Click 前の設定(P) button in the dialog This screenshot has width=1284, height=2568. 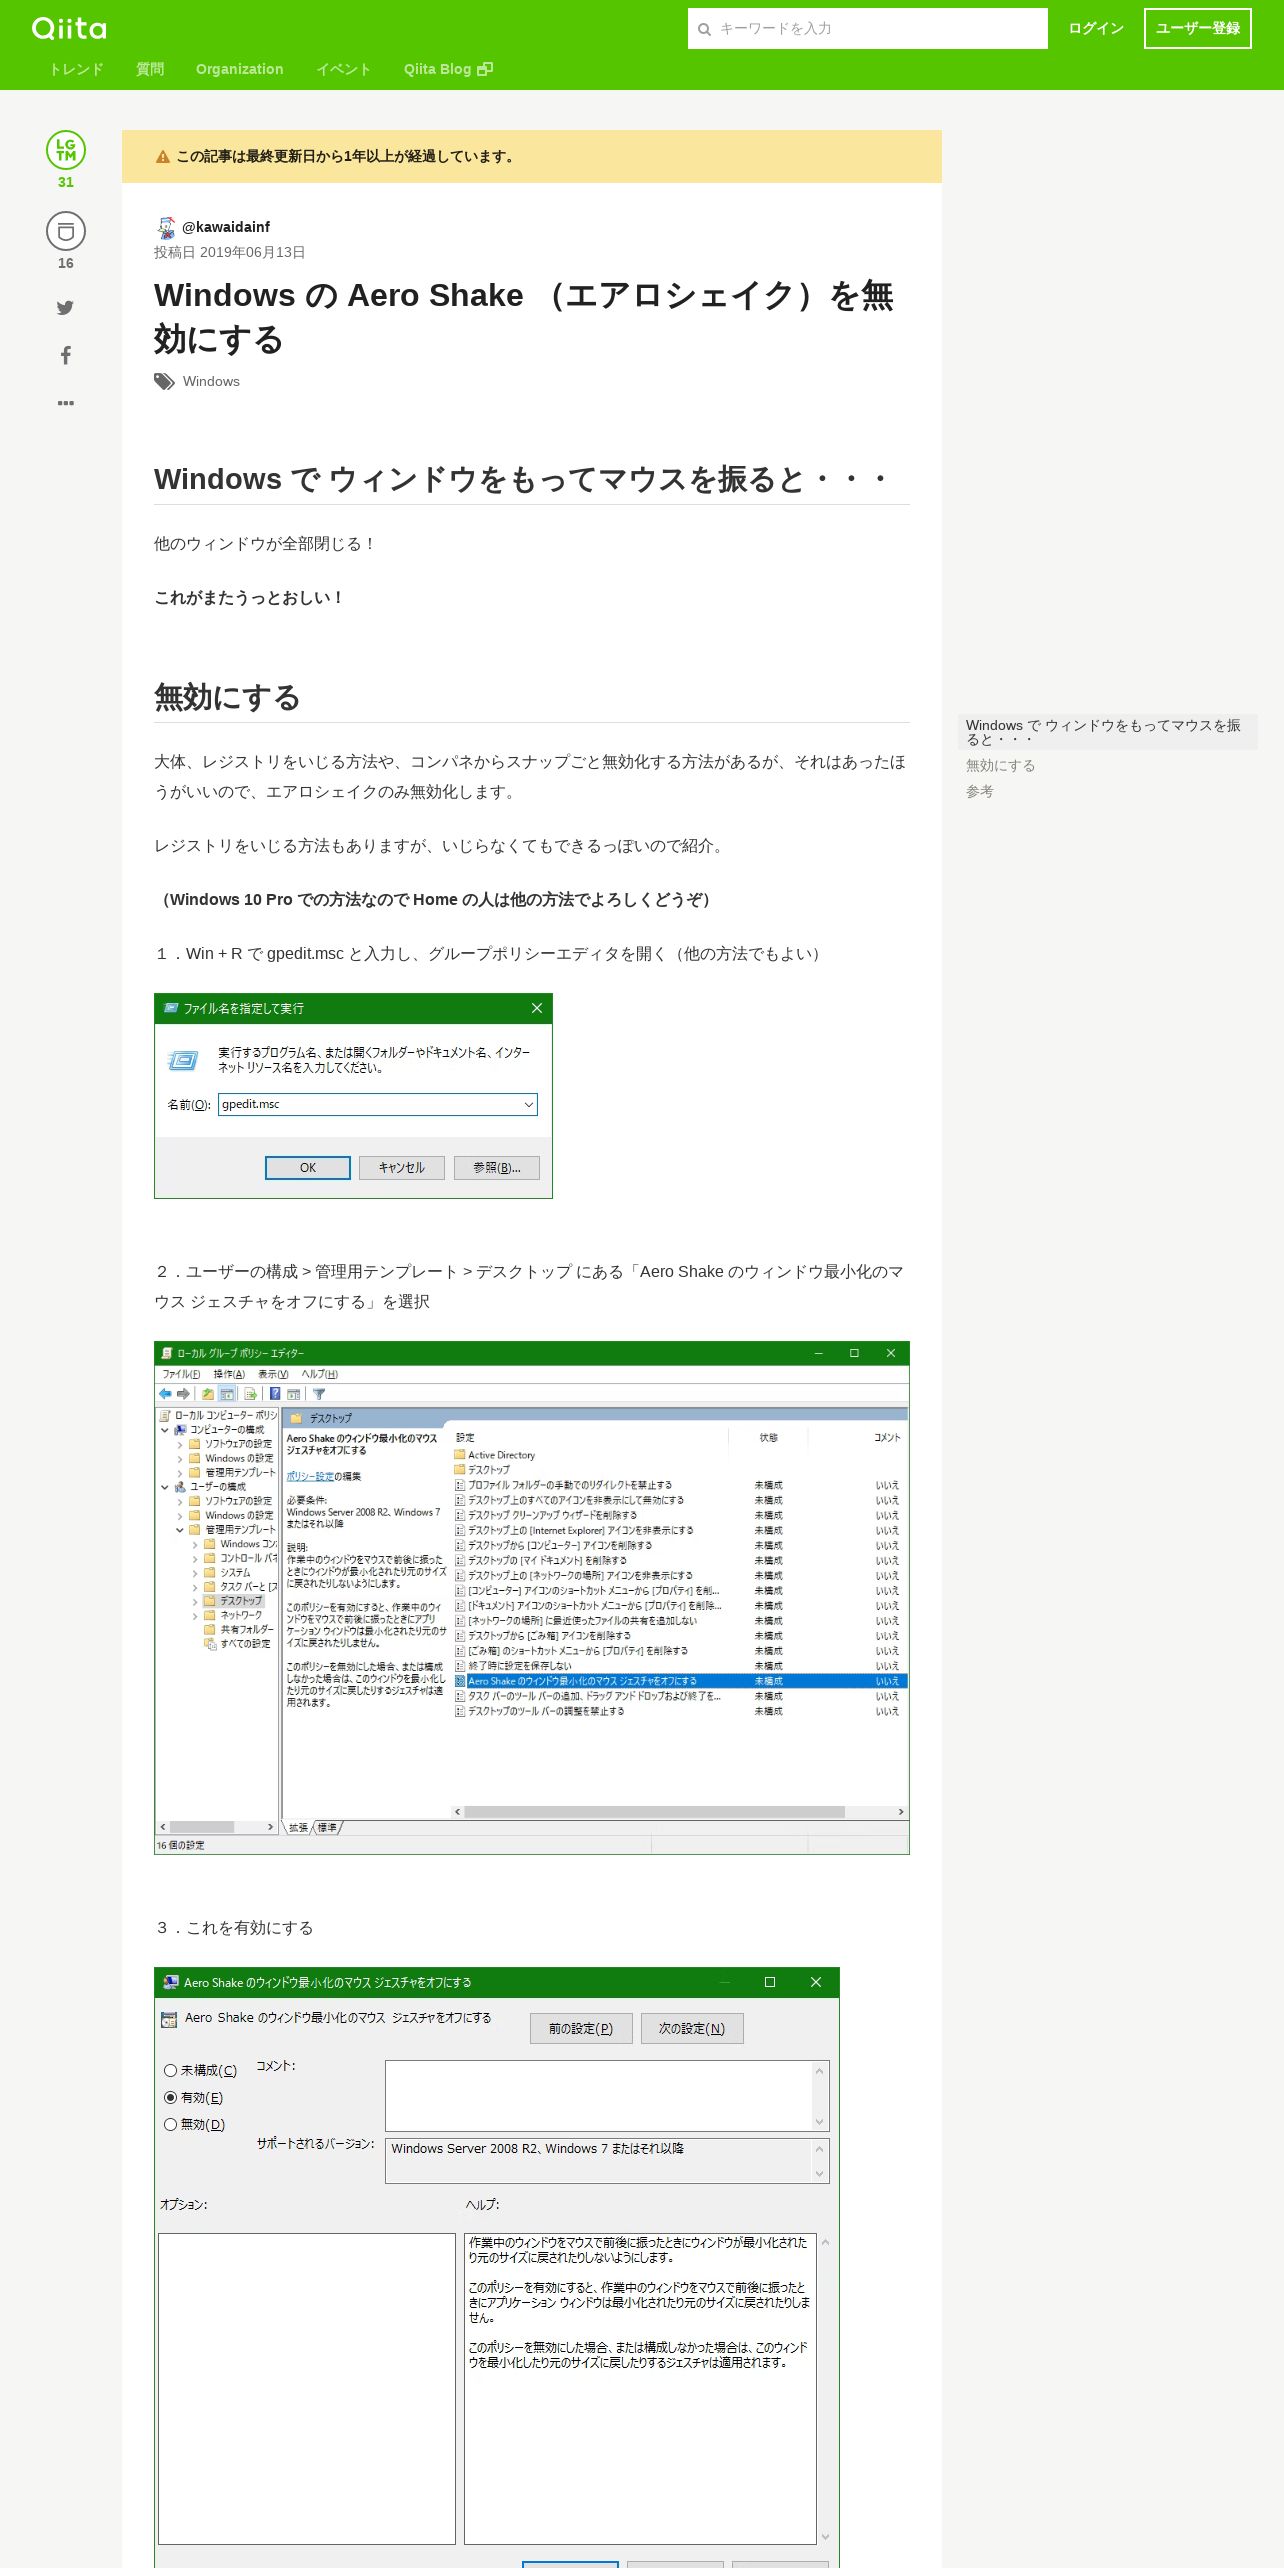(x=581, y=2028)
